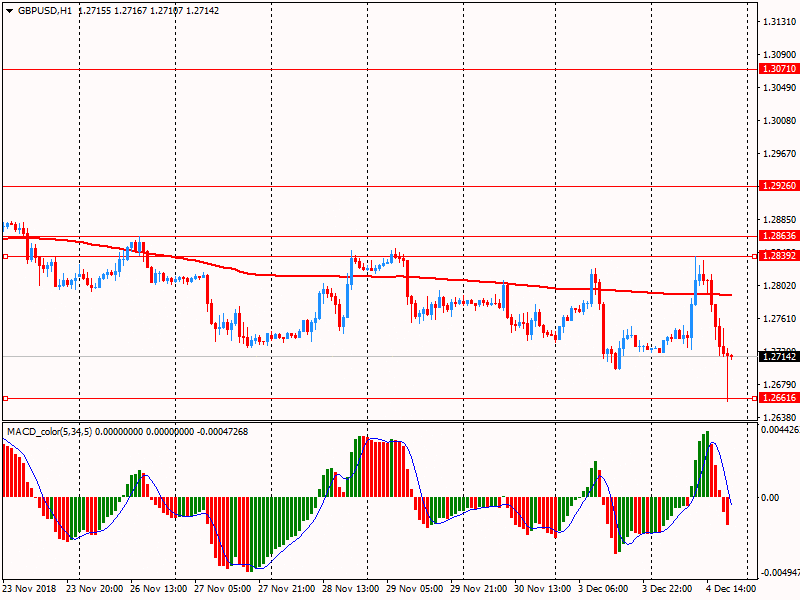Click the 23 Nov 2018 date label
Viewport: 800px width, 600px height.
pyautogui.click(x=31, y=590)
